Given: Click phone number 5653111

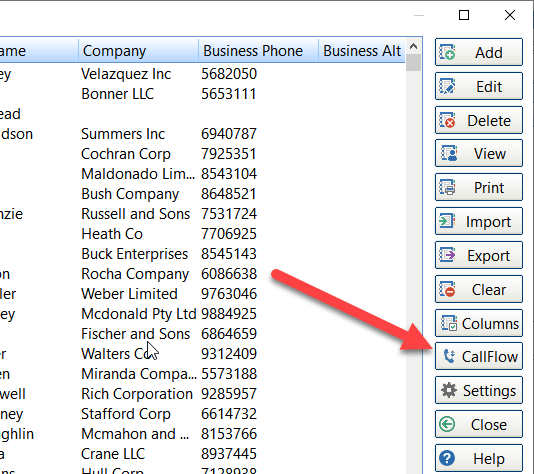Looking at the screenshot, I should click(229, 94).
